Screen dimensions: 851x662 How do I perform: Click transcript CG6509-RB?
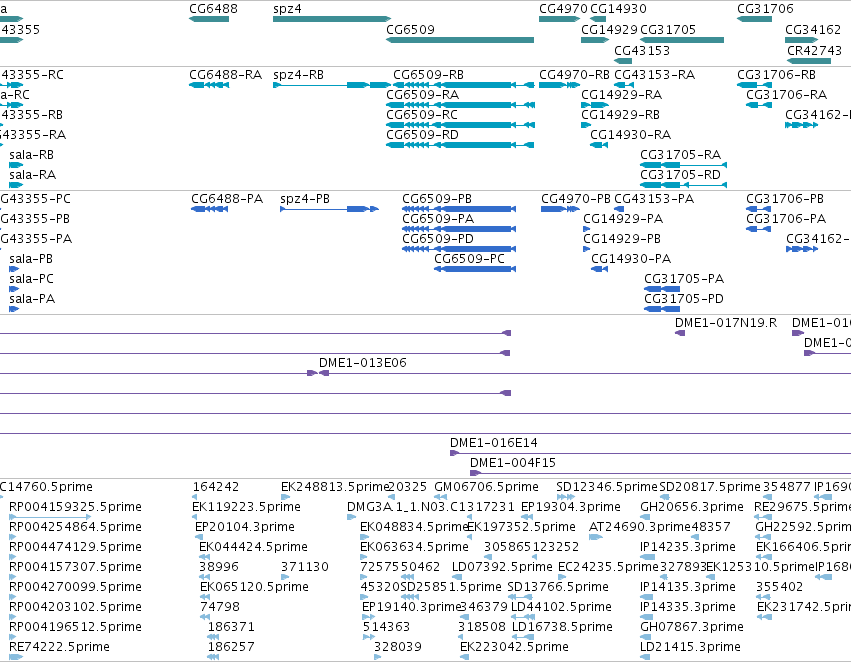[x=428, y=74]
